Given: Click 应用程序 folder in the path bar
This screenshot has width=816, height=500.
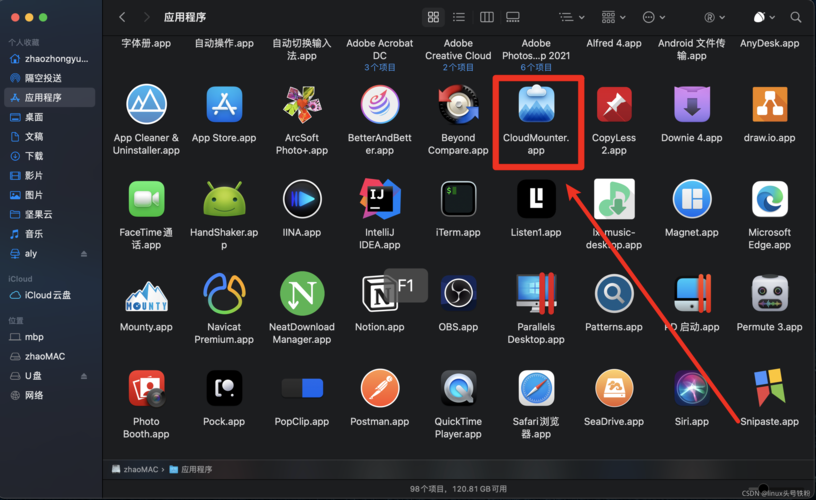Looking at the screenshot, I should (x=191, y=469).
